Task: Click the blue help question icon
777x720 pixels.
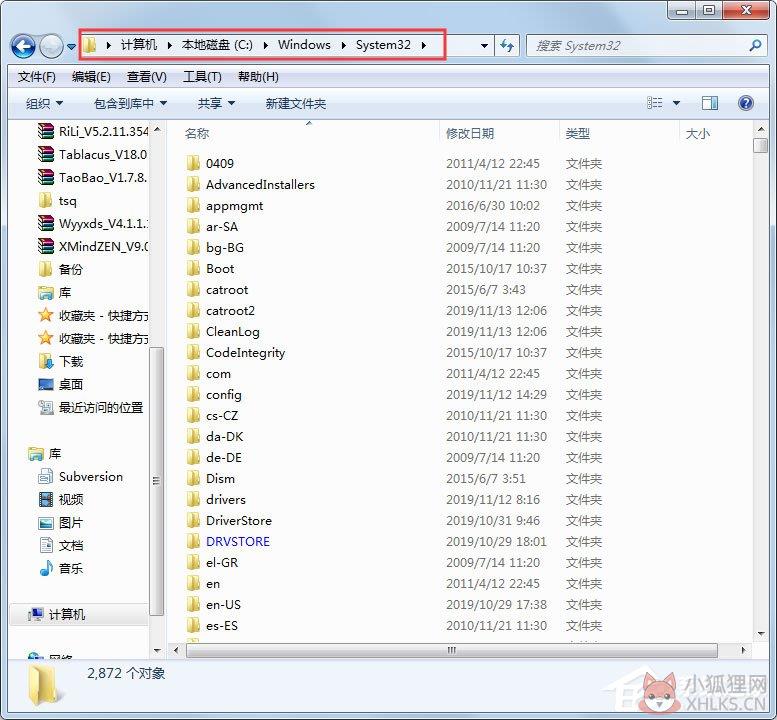Action: click(746, 103)
